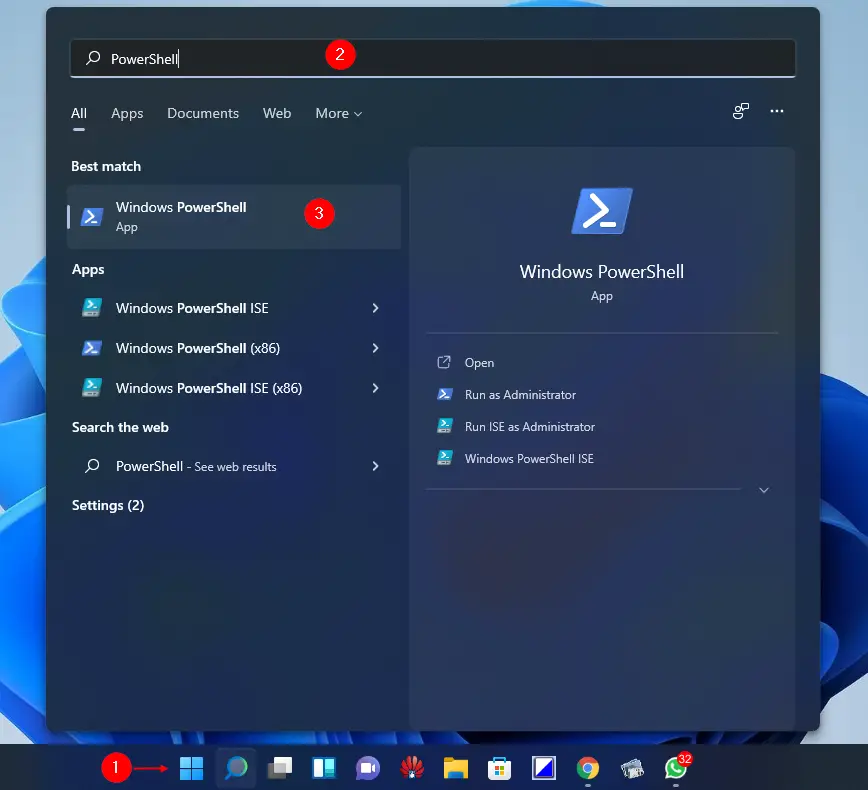The height and width of the screenshot is (790, 868).
Task: Choose Run ISE as Administrator
Action: (530, 427)
